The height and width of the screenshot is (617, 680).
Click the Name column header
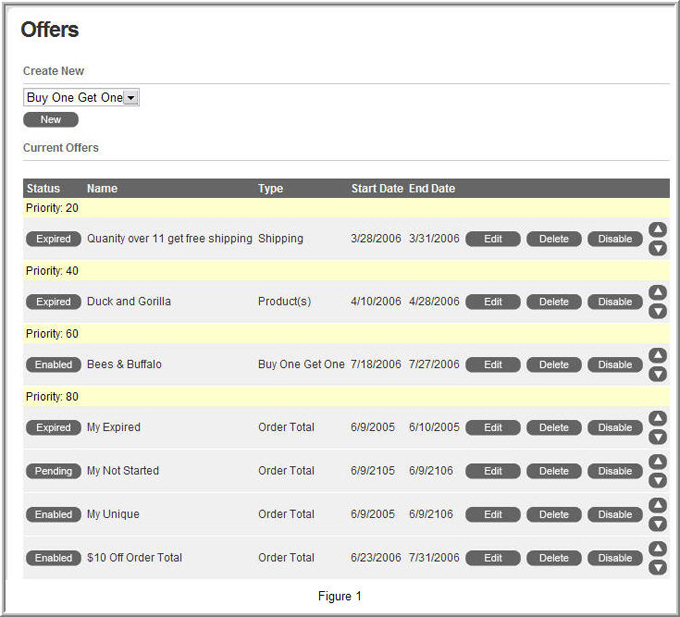[102, 189]
